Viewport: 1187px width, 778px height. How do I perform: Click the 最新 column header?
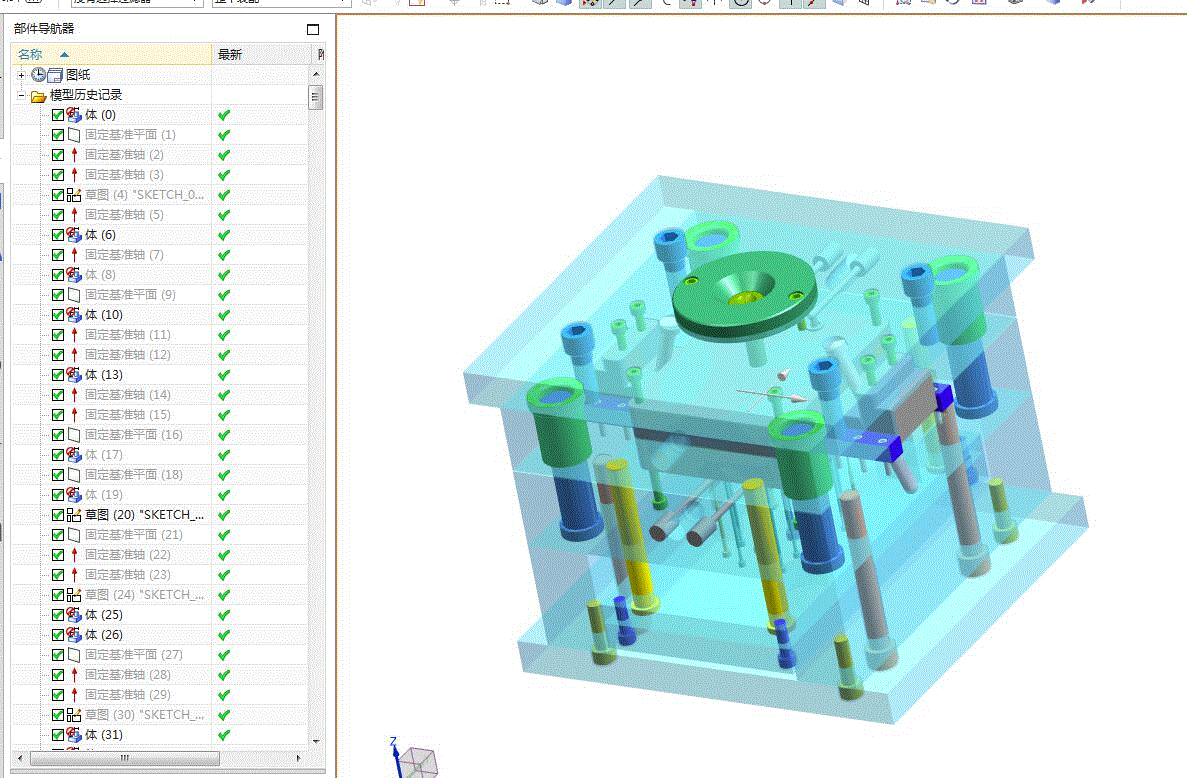pos(261,54)
